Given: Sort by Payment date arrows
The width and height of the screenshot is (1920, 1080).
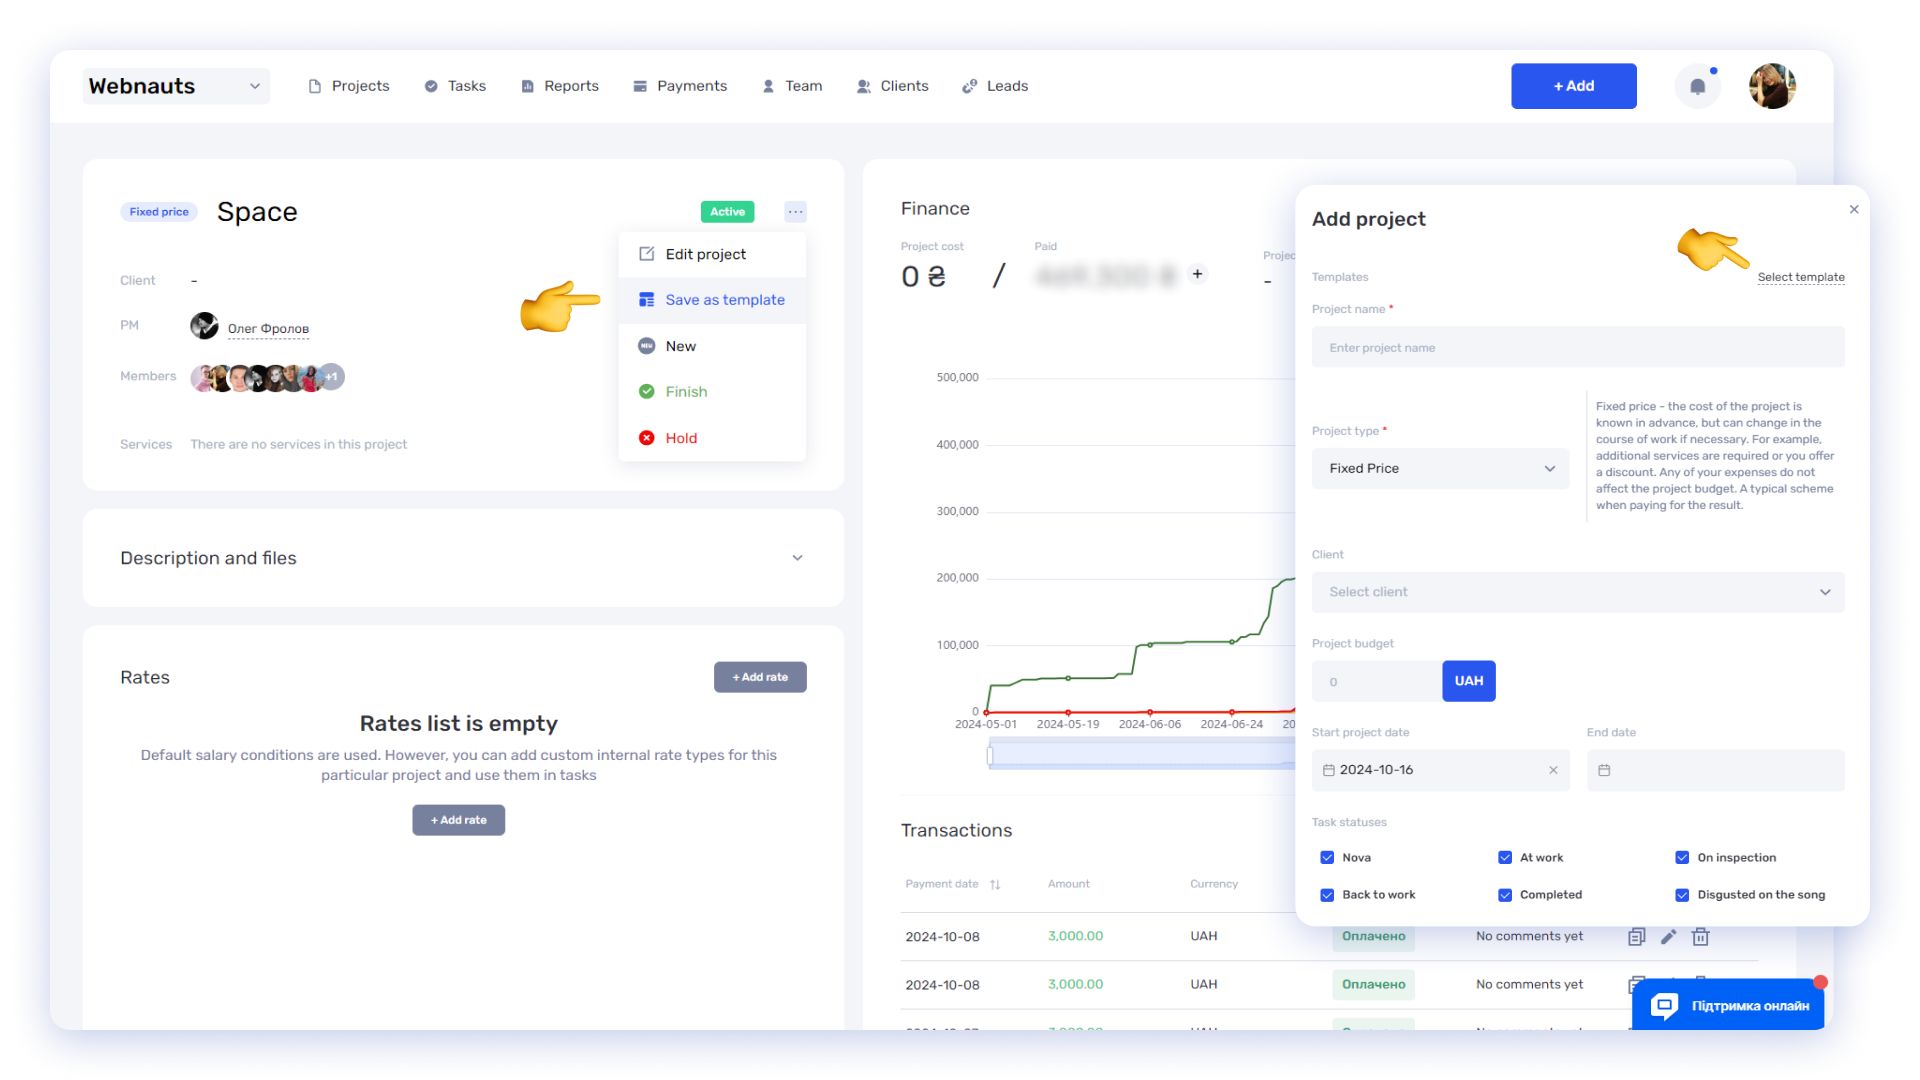Looking at the screenshot, I should pos(995,884).
